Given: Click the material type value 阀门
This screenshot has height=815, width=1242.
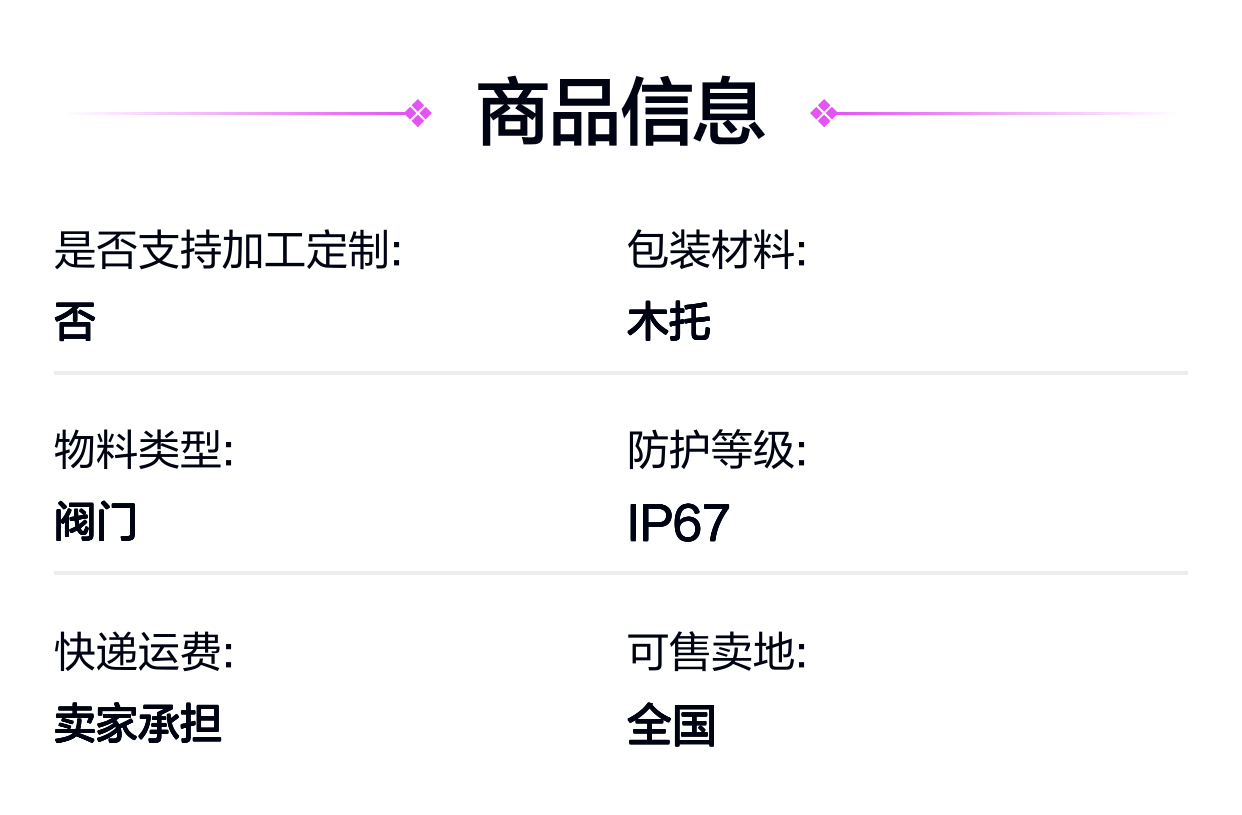Looking at the screenshot, I should point(96,523).
